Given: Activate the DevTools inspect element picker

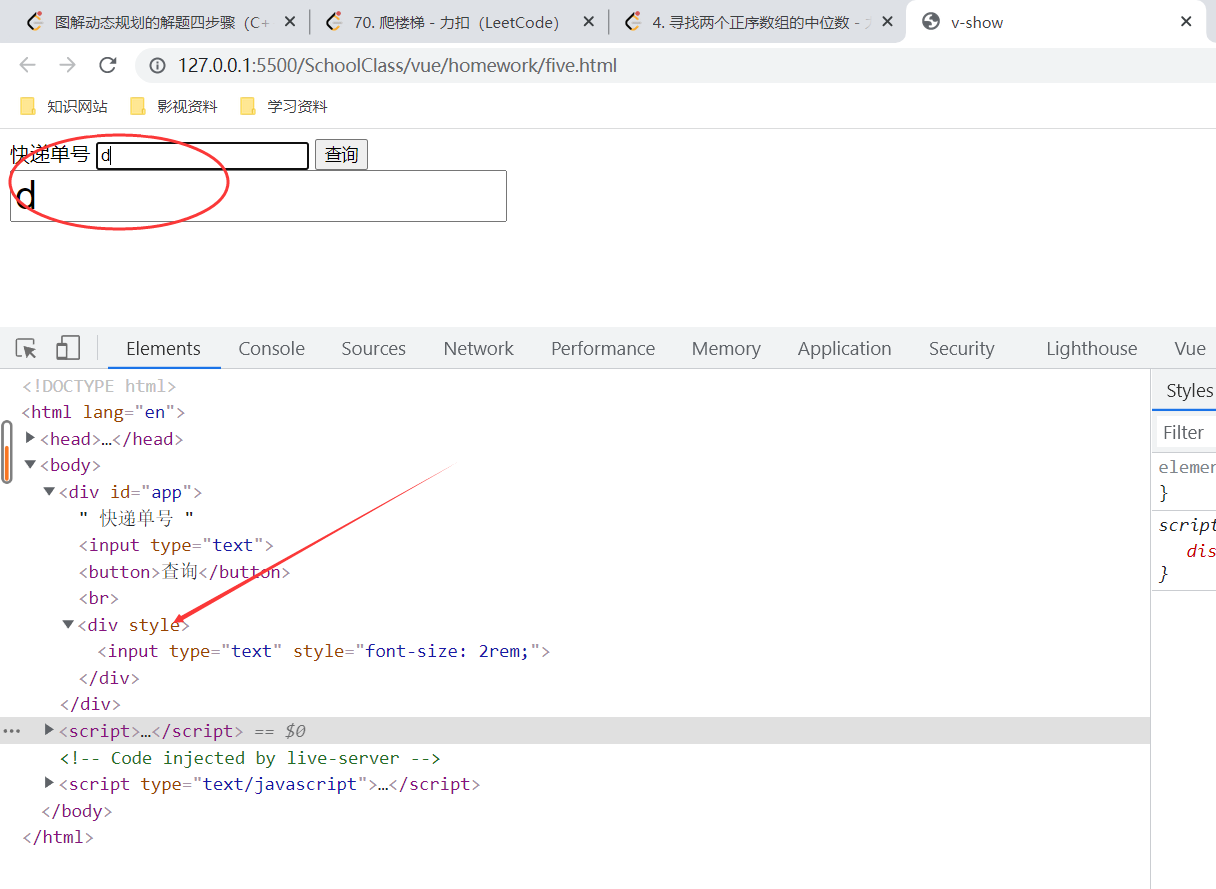Looking at the screenshot, I should point(26,348).
